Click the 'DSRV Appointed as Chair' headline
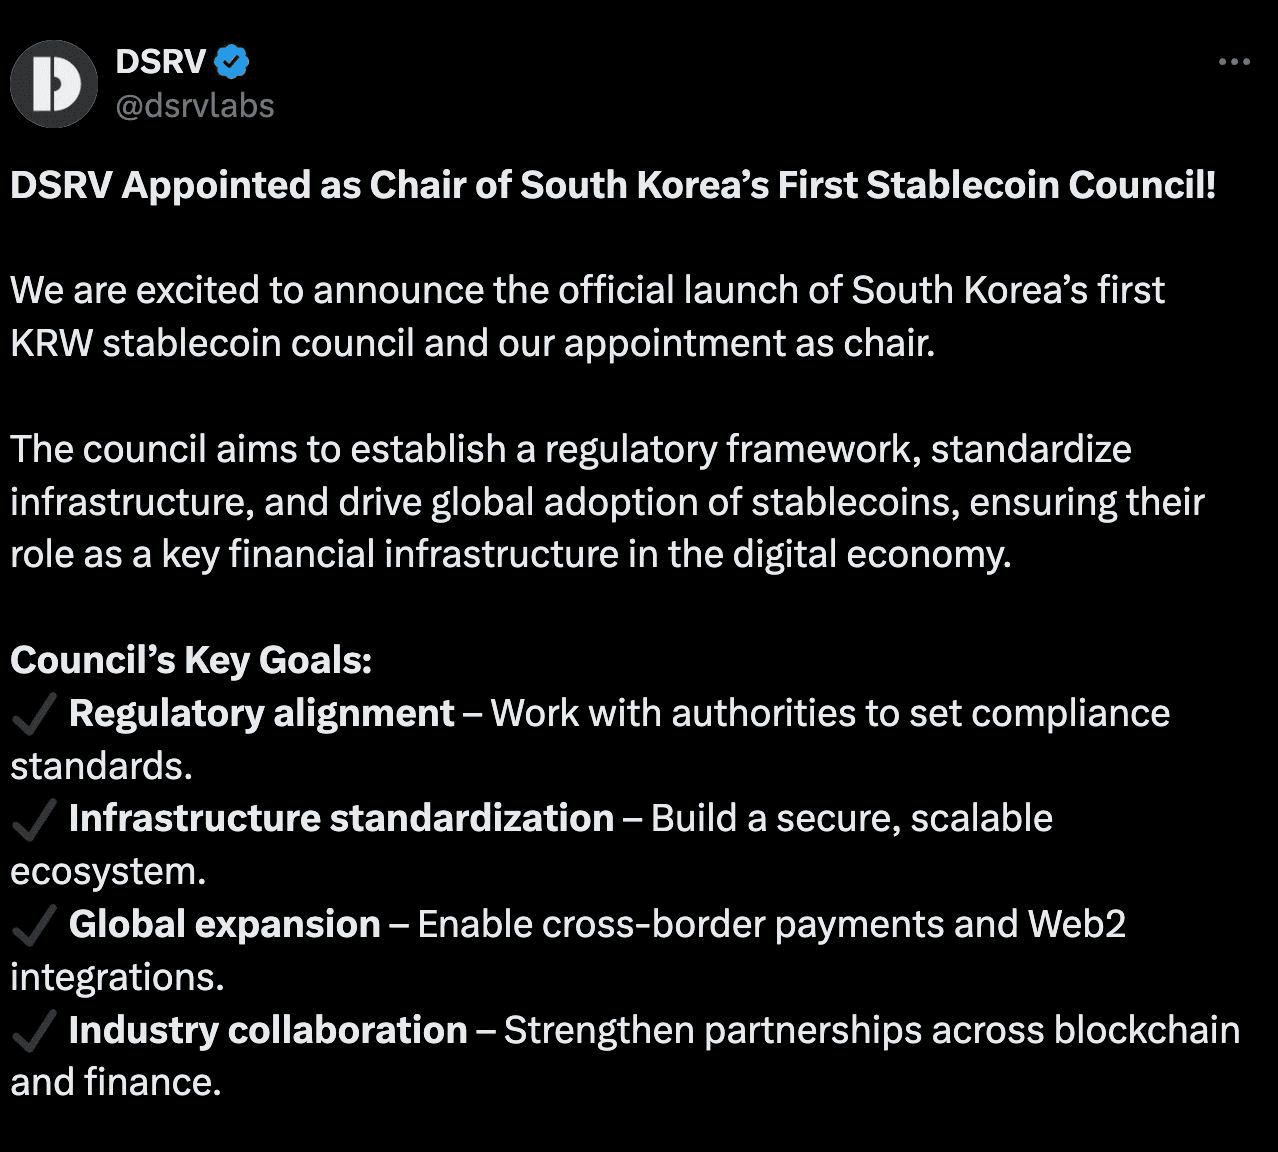This screenshot has height=1152, width=1278. click(613, 186)
